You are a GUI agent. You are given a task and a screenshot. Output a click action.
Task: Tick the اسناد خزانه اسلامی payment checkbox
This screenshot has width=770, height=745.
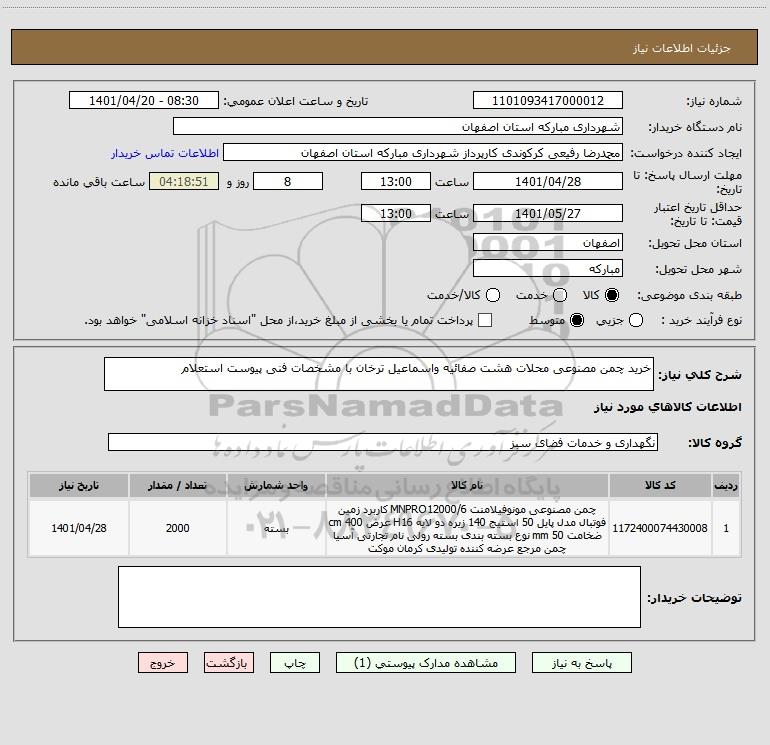485,320
